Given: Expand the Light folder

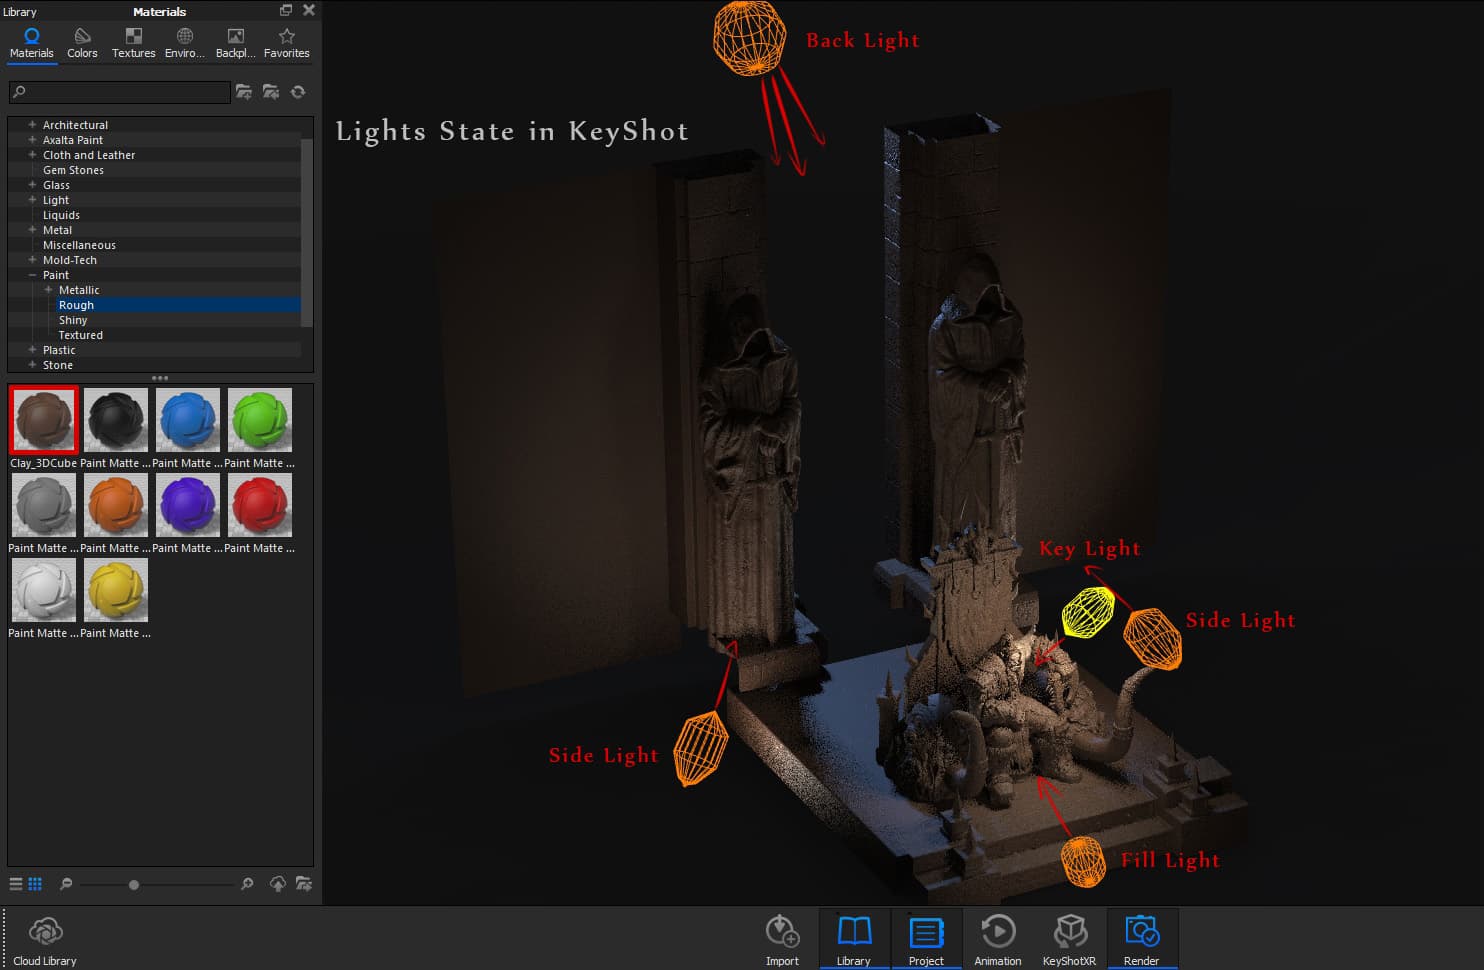Looking at the screenshot, I should (32, 200).
